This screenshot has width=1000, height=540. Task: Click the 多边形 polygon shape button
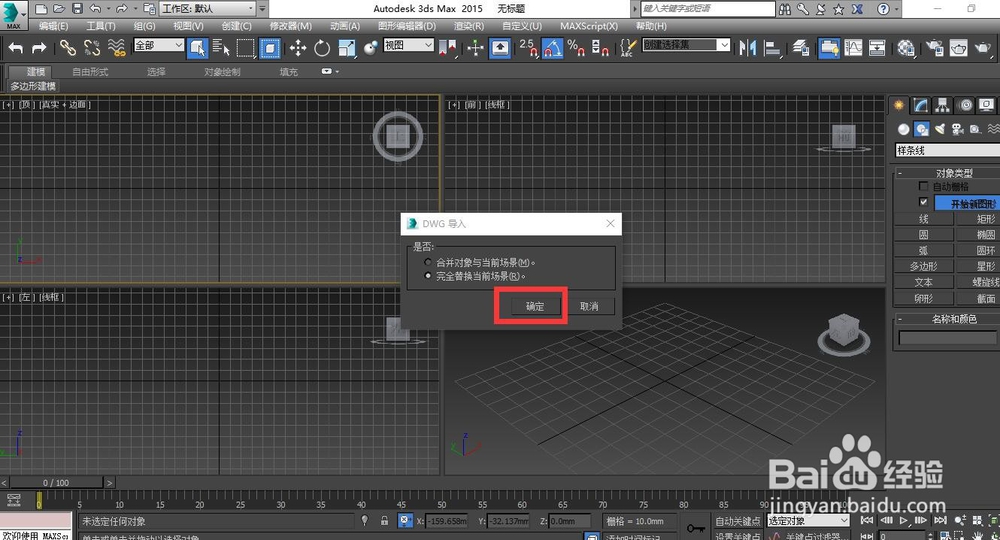923,266
